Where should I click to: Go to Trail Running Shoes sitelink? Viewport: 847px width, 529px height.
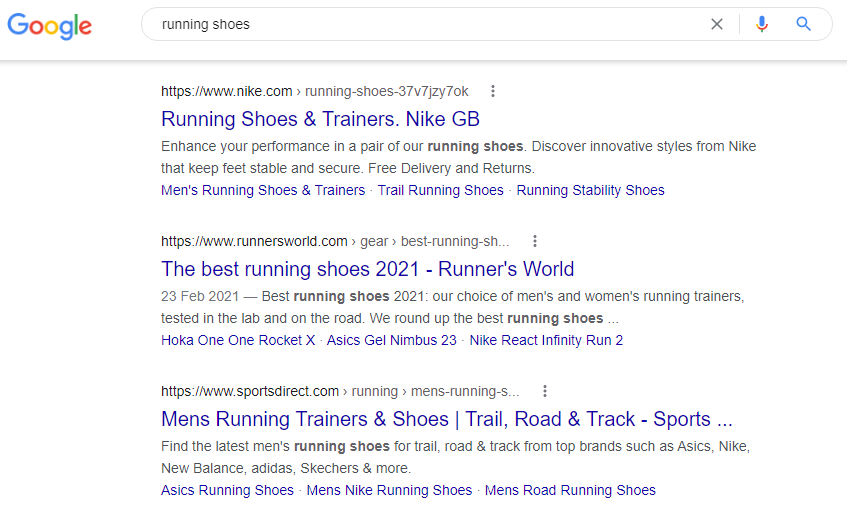(x=440, y=190)
